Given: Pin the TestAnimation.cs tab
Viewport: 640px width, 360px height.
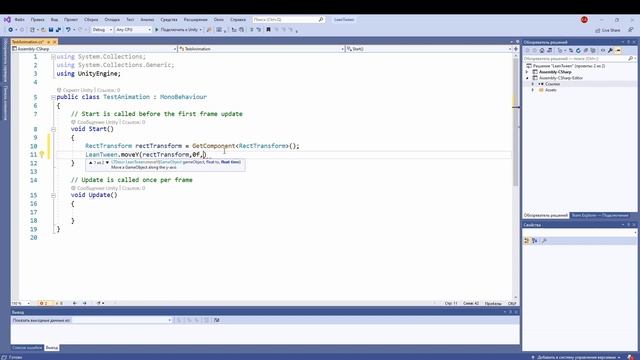Looking at the screenshot, I should [48, 42].
